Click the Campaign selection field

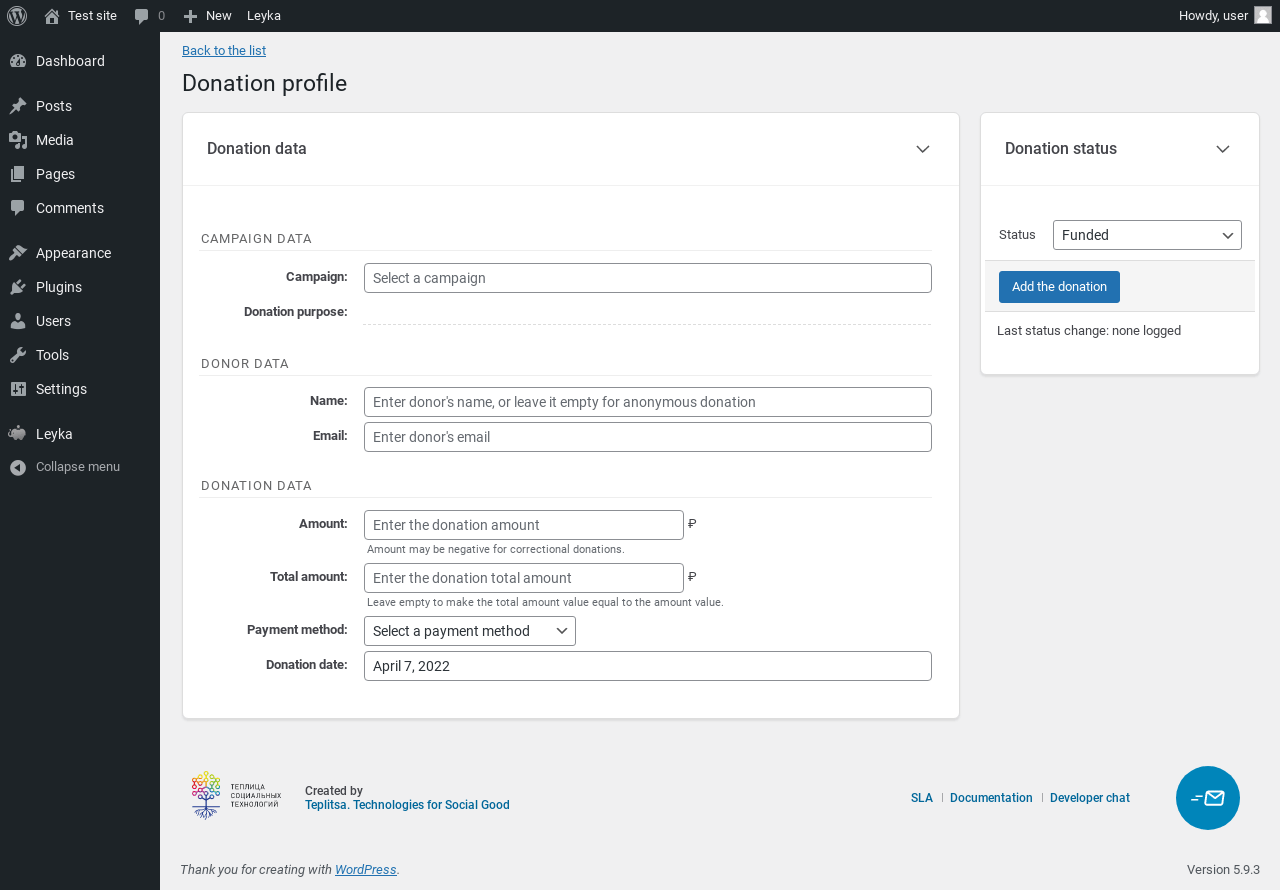[647, 278]
